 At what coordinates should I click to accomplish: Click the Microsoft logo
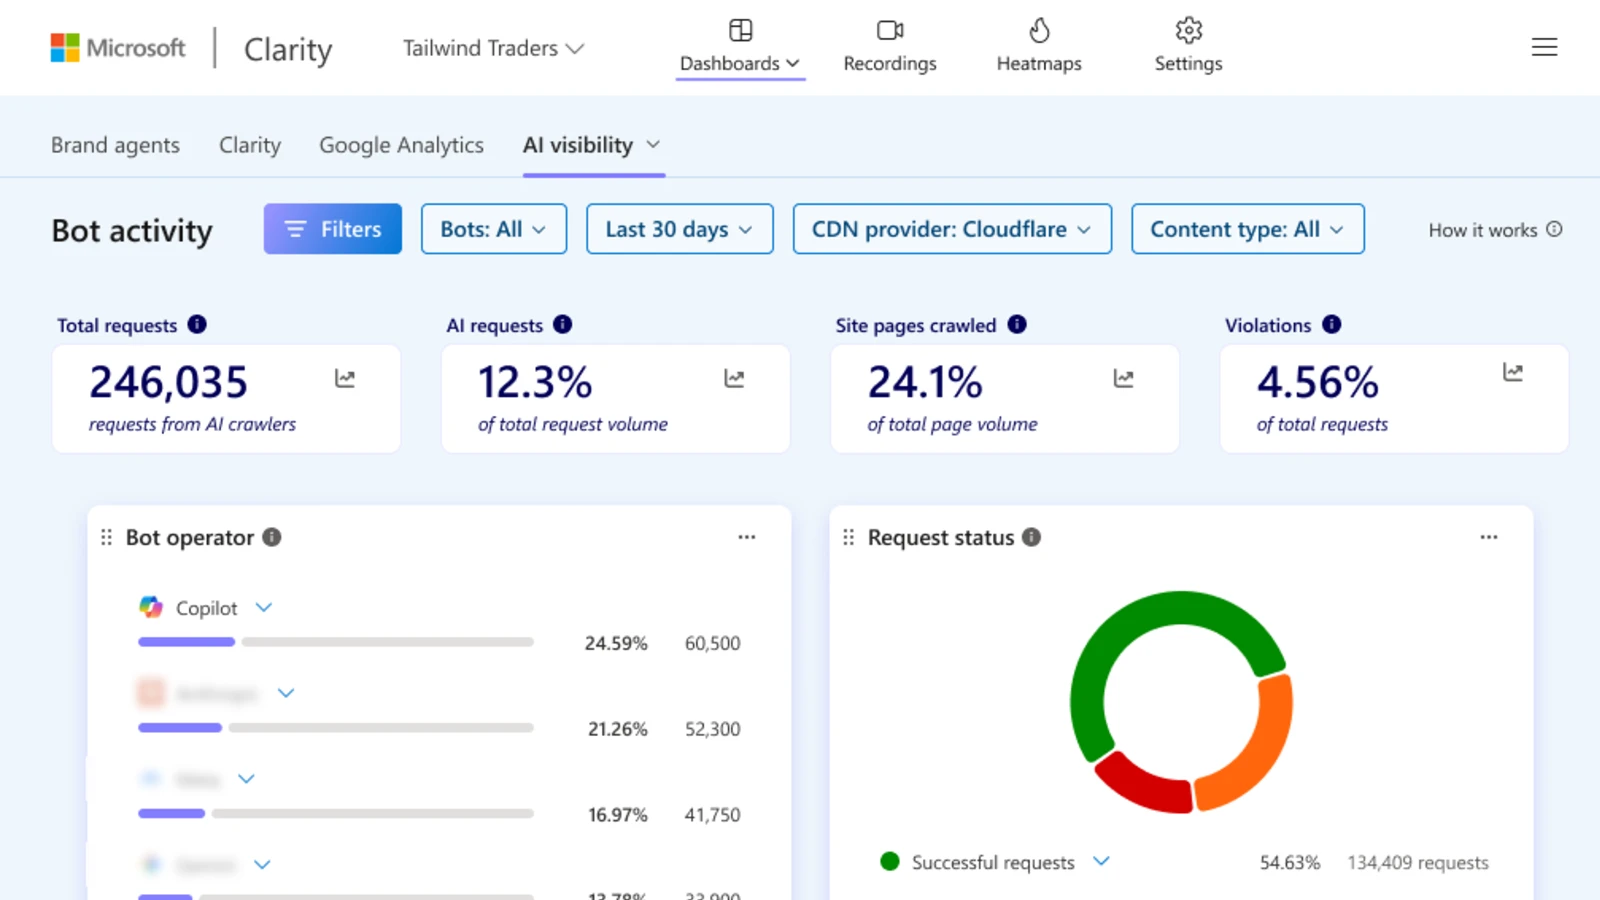(x=118, y=48)
